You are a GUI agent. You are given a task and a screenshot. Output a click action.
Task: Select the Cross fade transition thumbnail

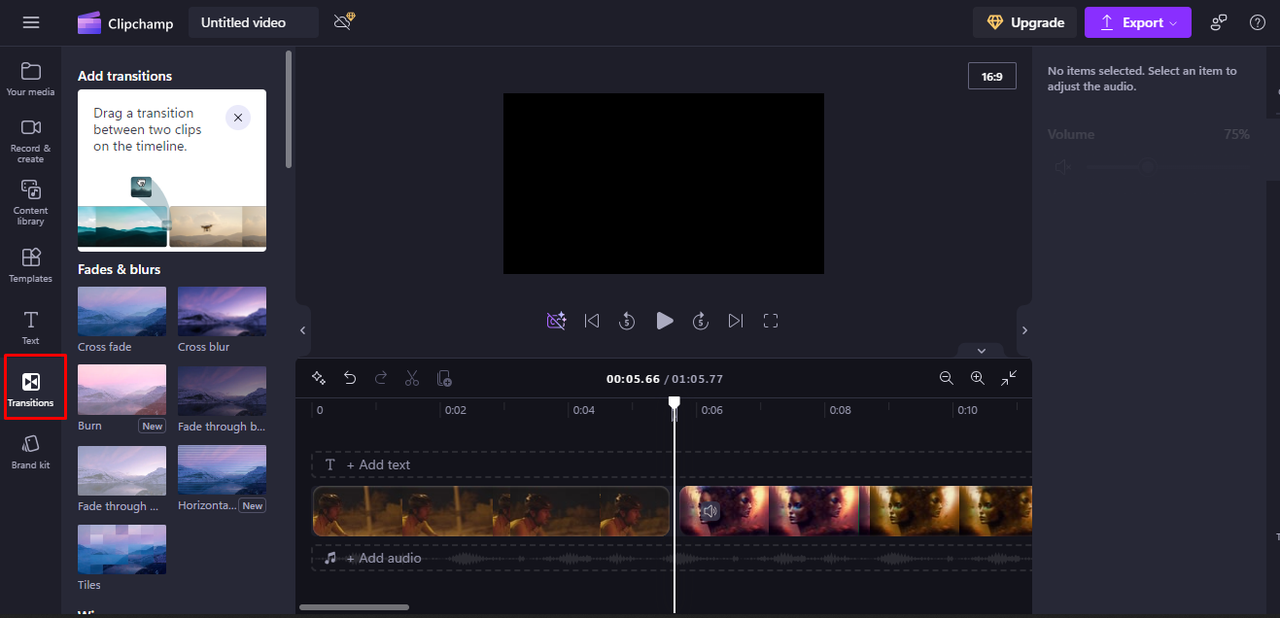(x=122, y=311)
